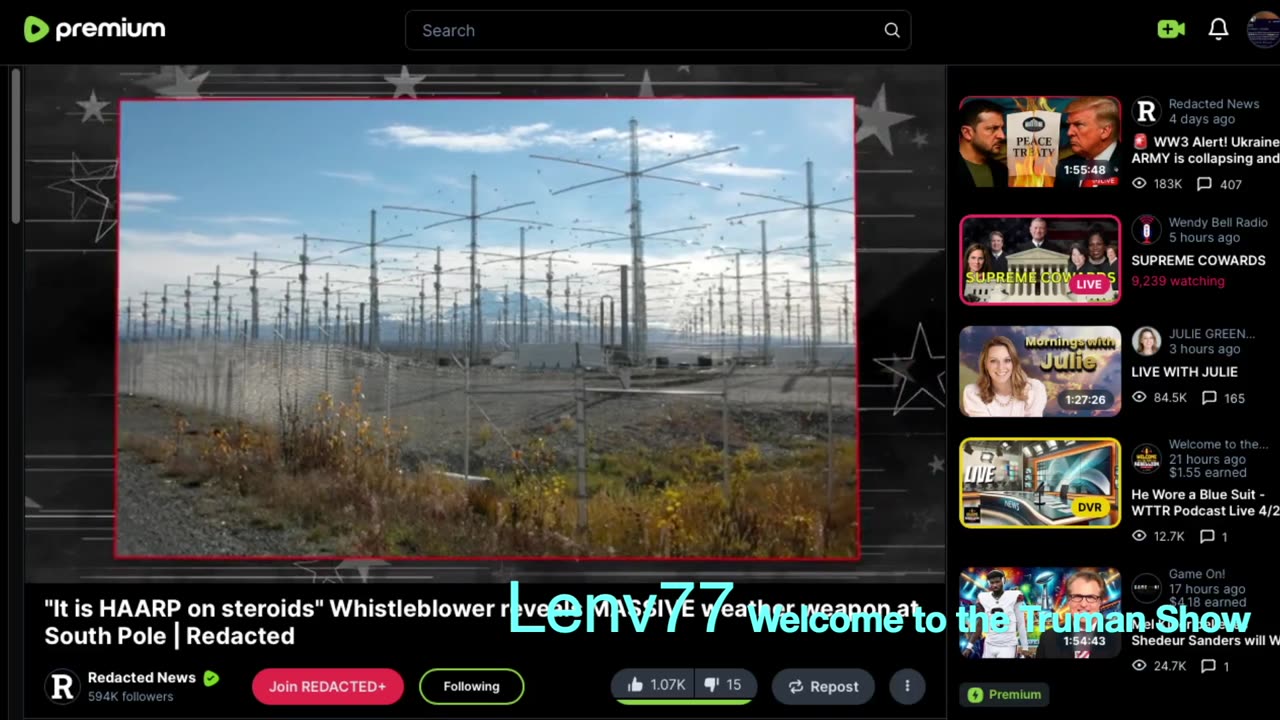Click the video title mentioning HAARP on steroids
The image size is (1280, 720).
tap(481, 622)
